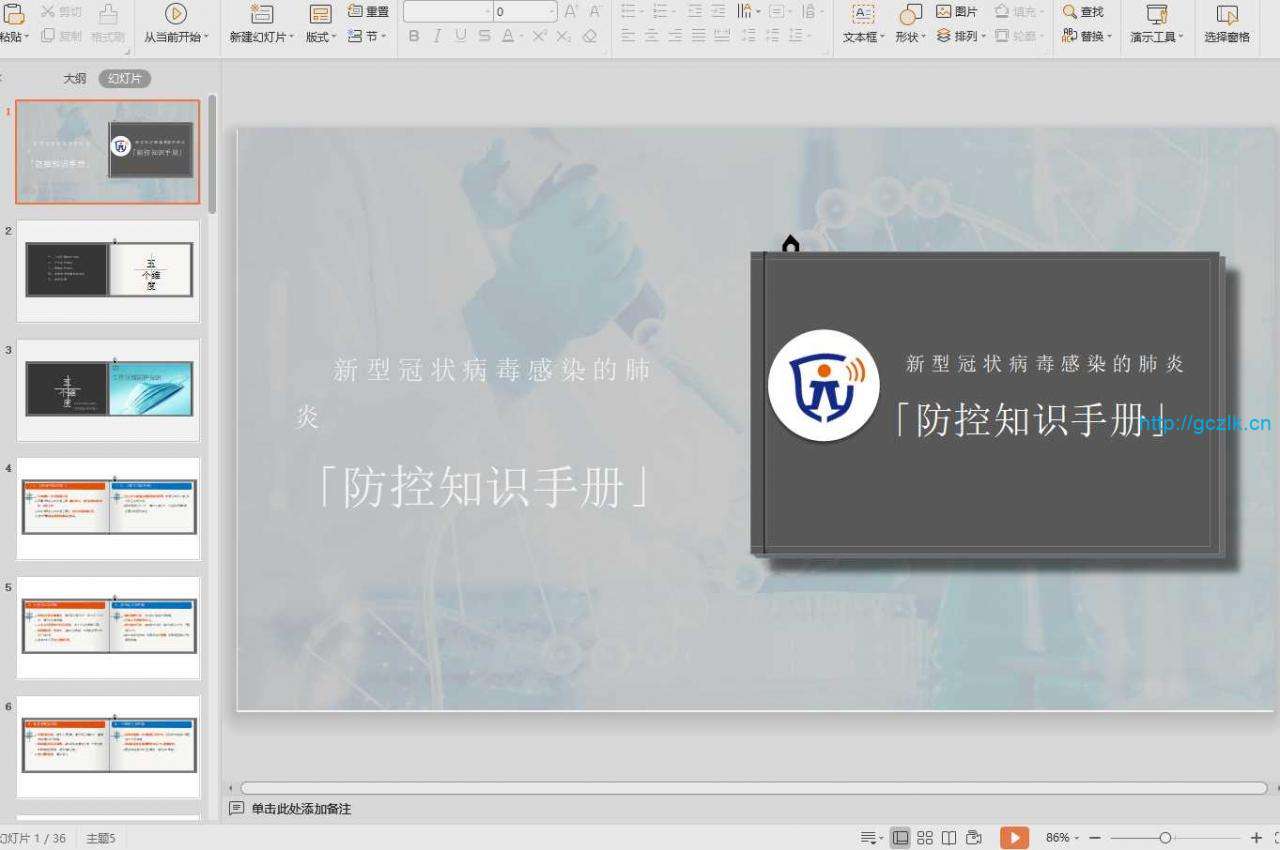Click the 新建幻灯片 new slide icon

pyautogui.click(x=261, y=14)
